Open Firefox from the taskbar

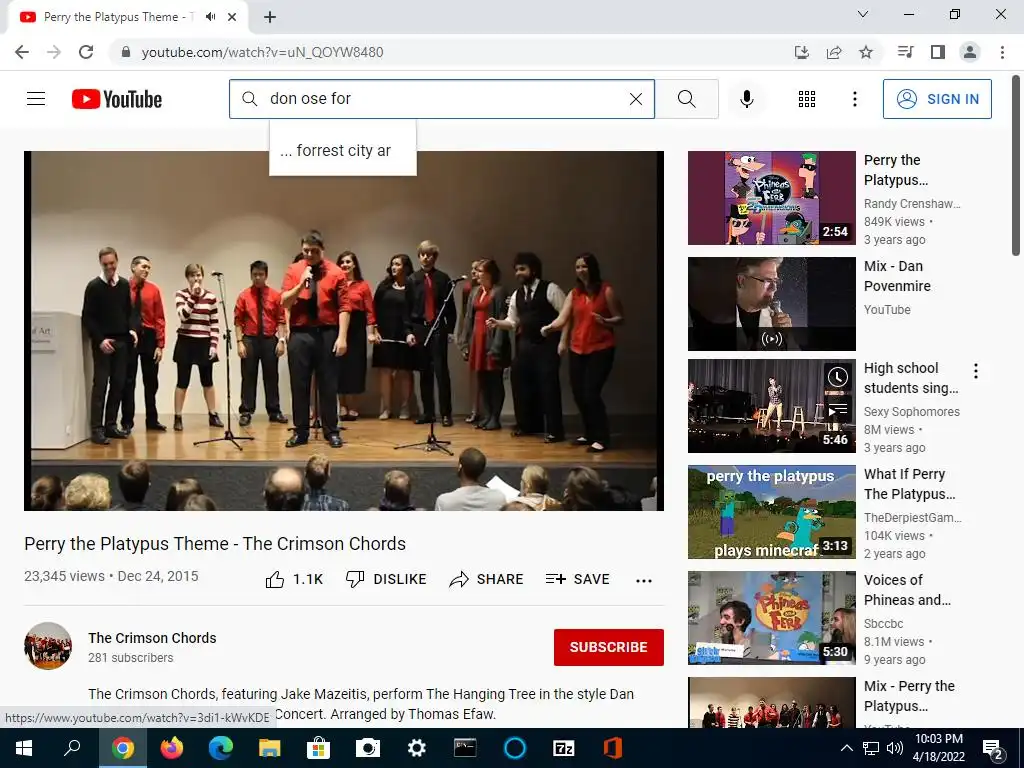click(x=172, y=748)
